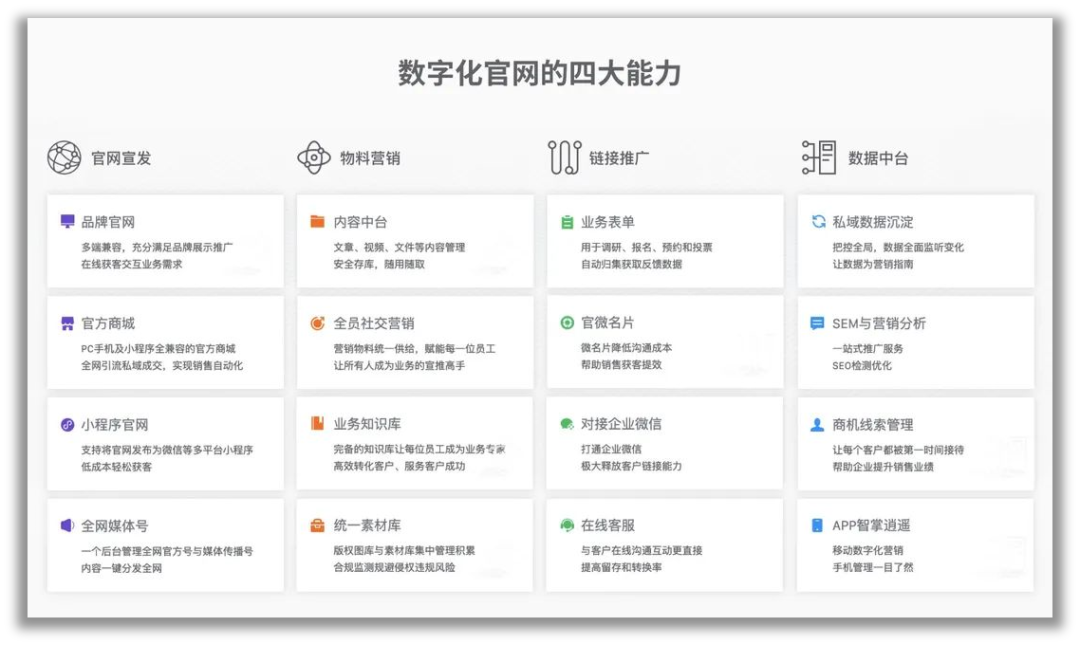This screenshot has height=645, width=1080.
Task: Click the orange briefcase icon for 统一素材库
Action: pos(317,526)
